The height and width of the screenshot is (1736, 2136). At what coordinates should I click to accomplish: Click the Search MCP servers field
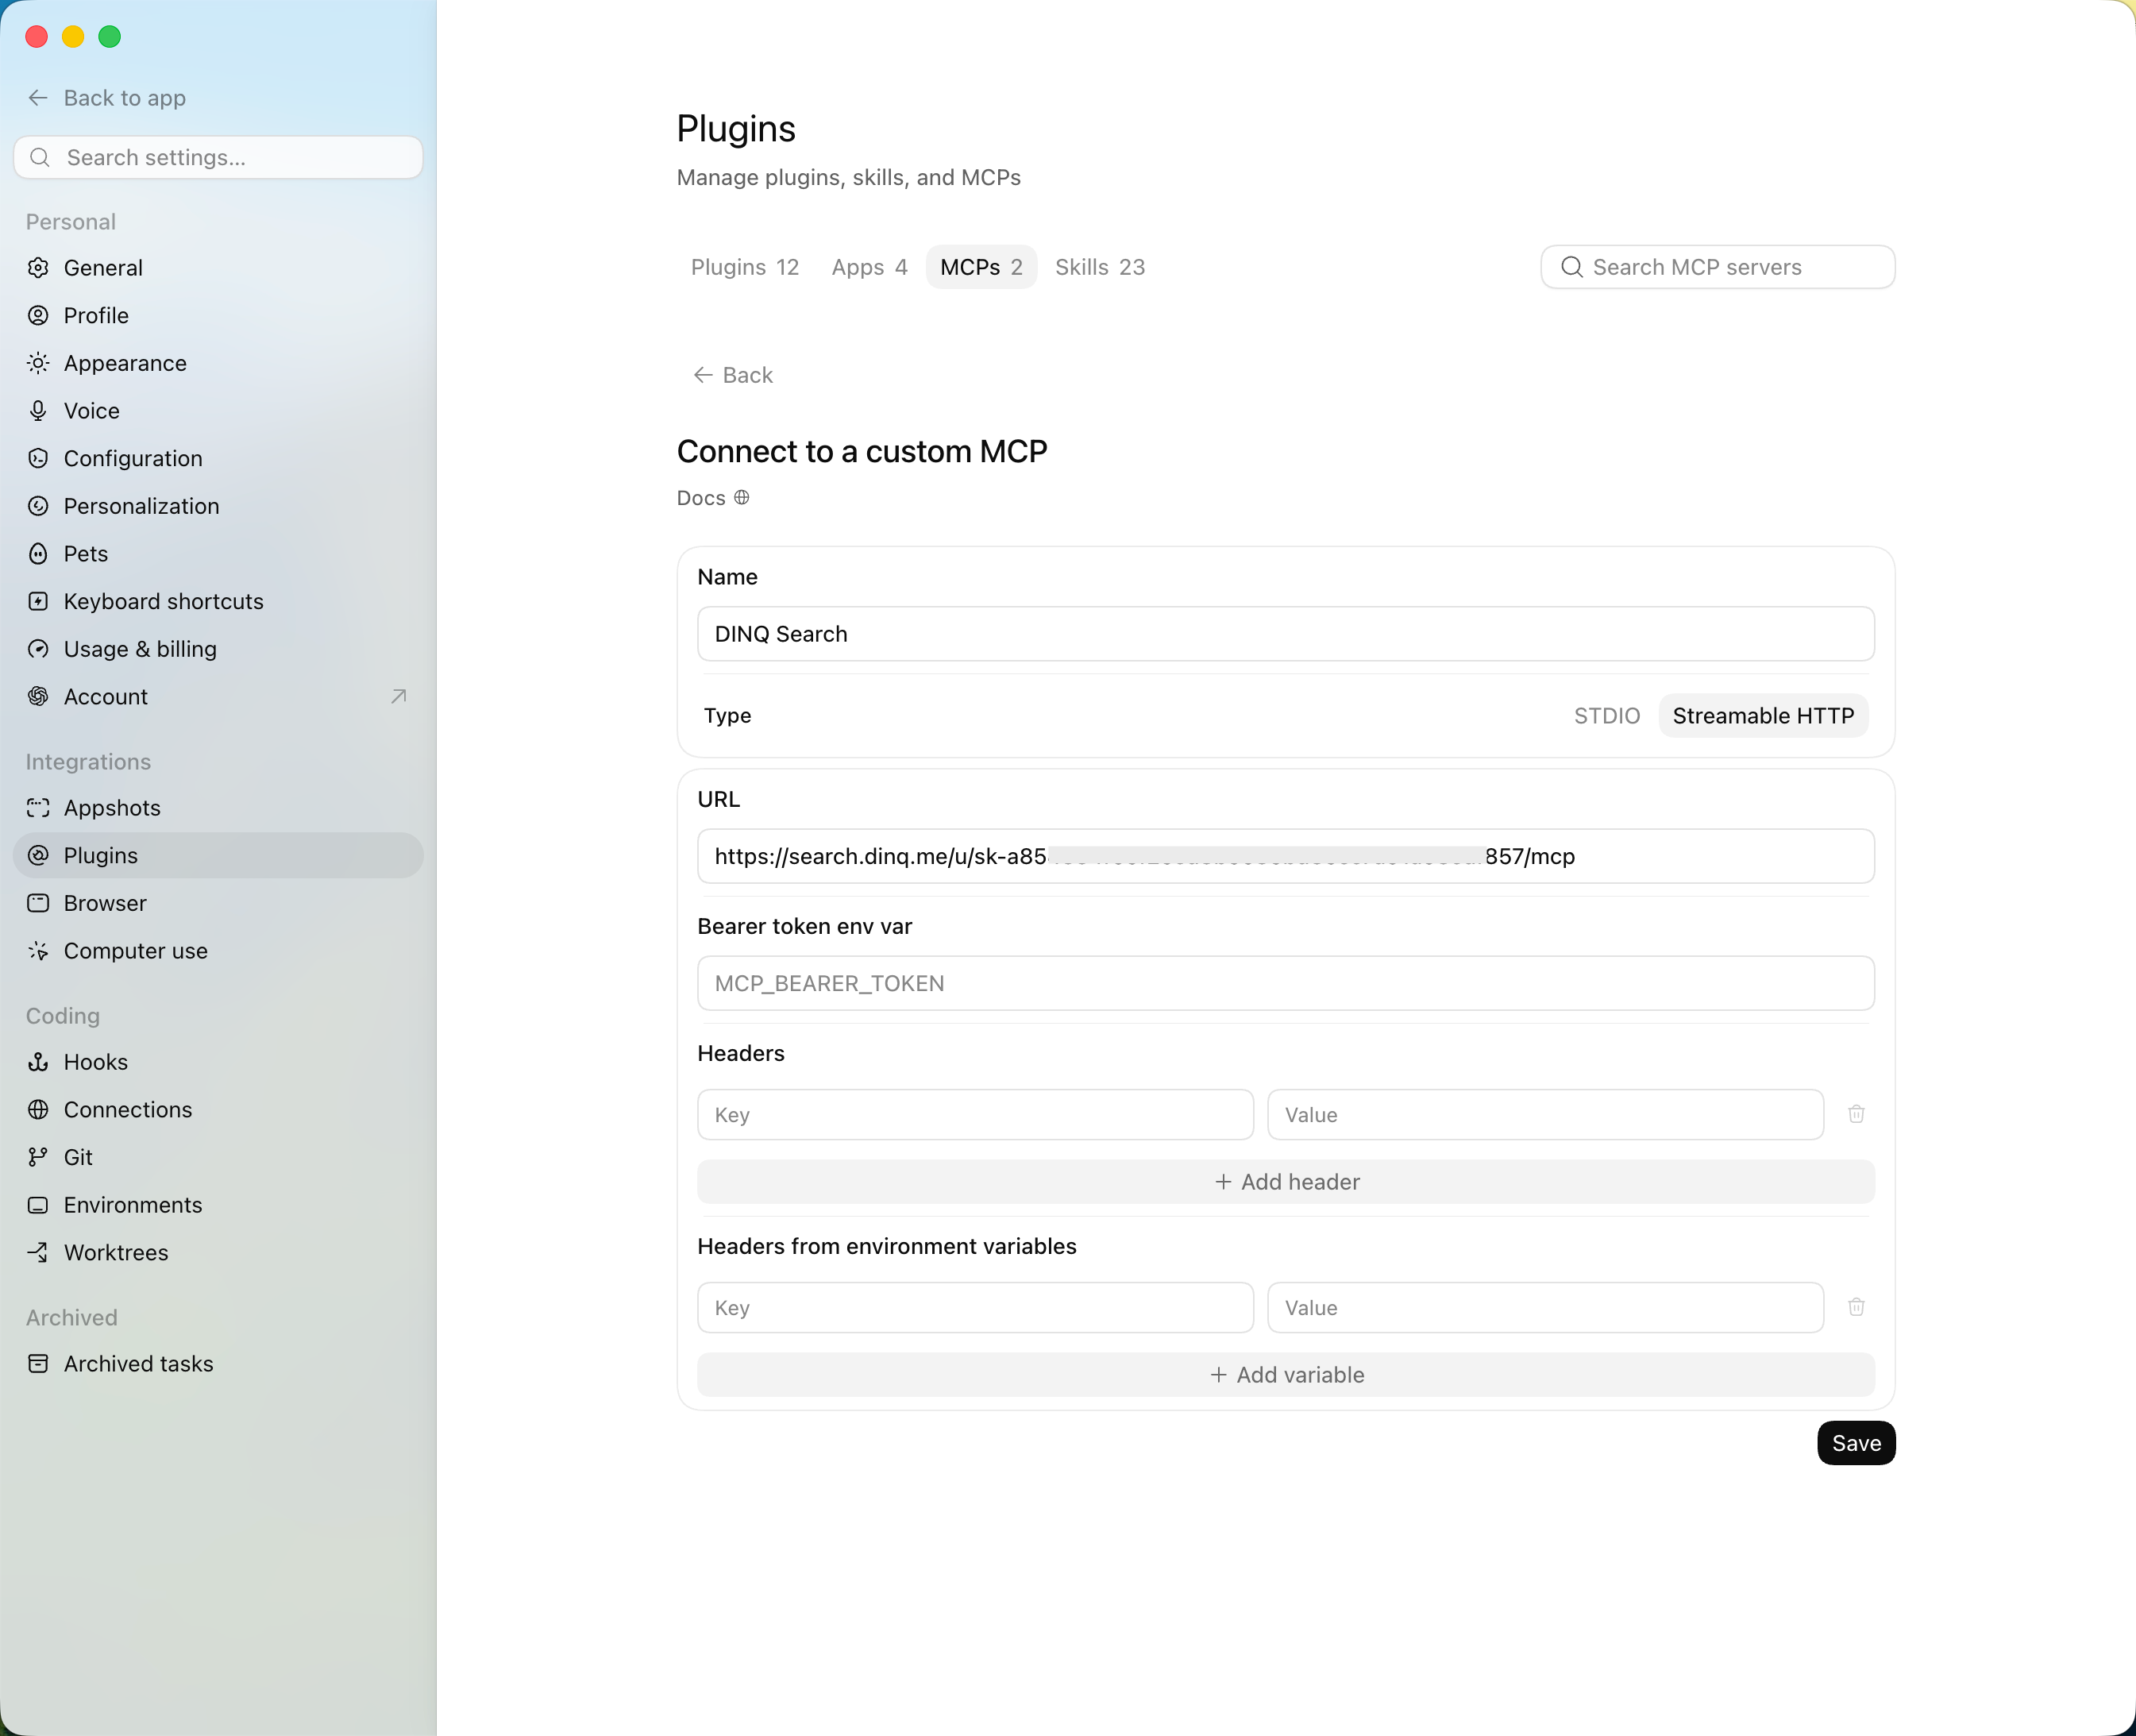[x=1717, y=267]
